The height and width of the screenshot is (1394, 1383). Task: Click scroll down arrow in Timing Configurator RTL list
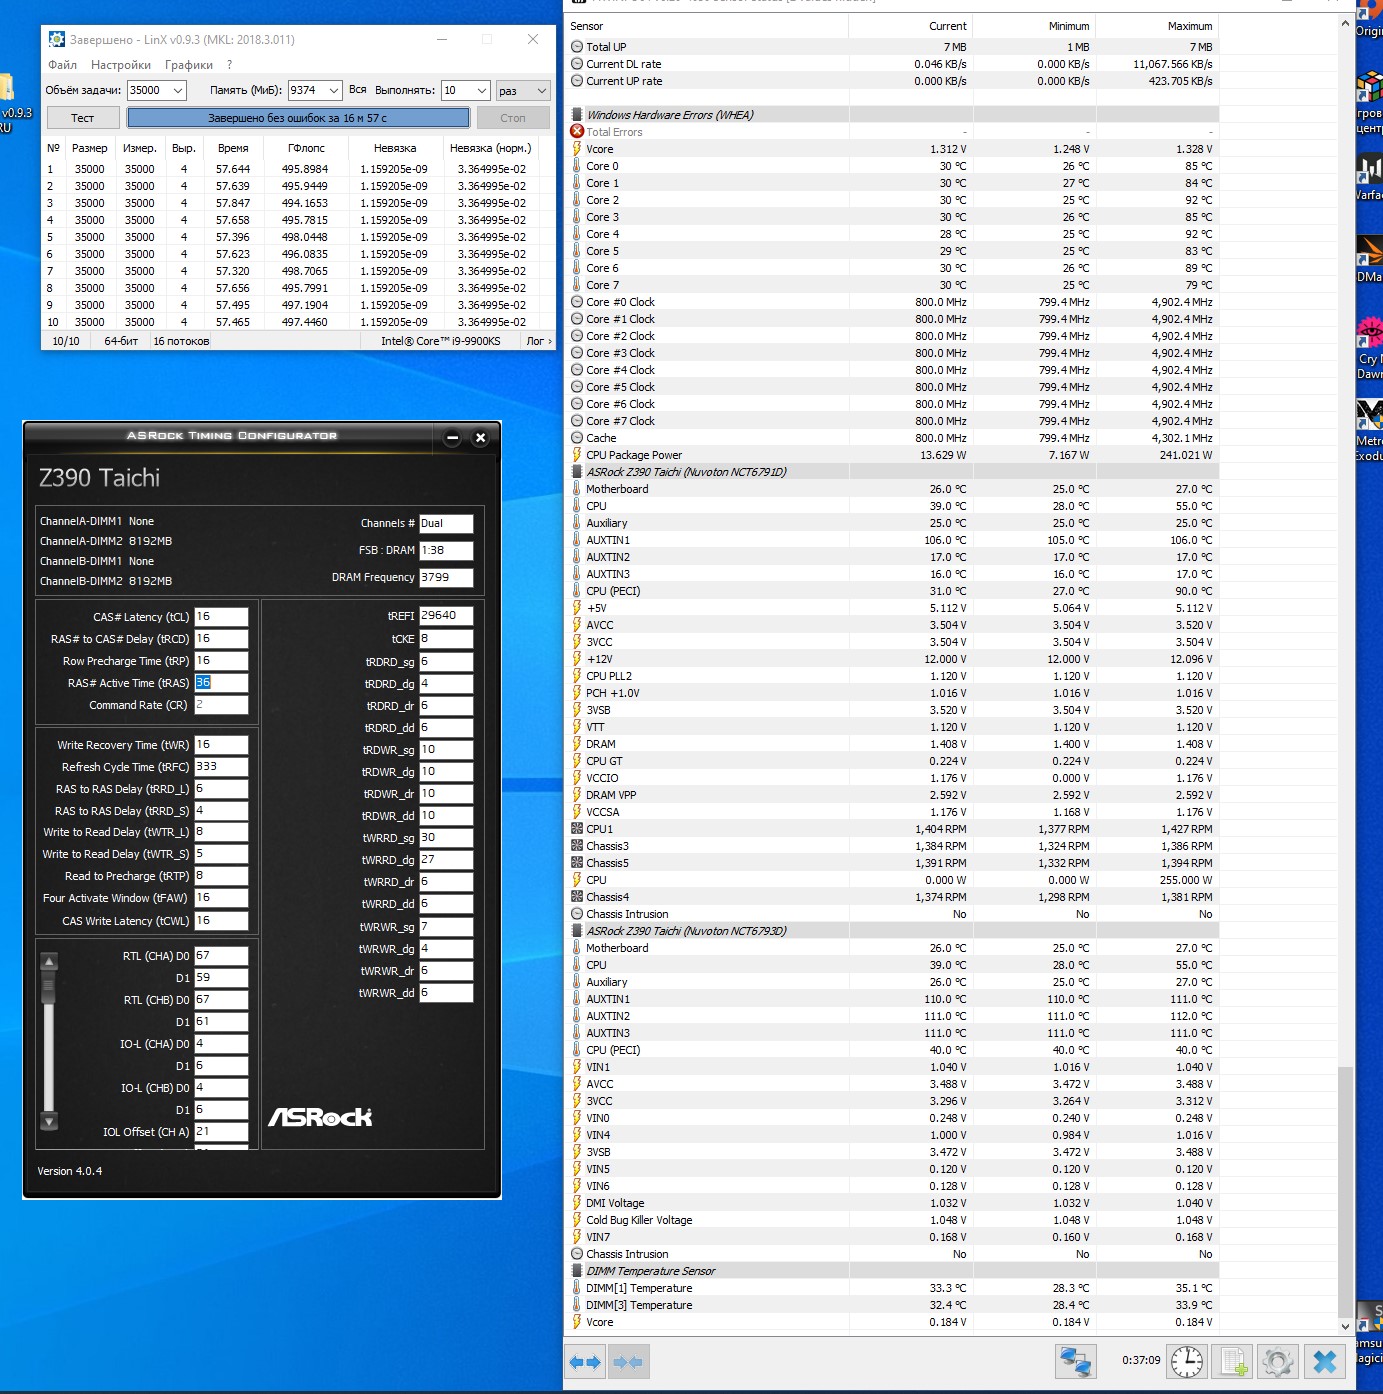pos(49,1121)
